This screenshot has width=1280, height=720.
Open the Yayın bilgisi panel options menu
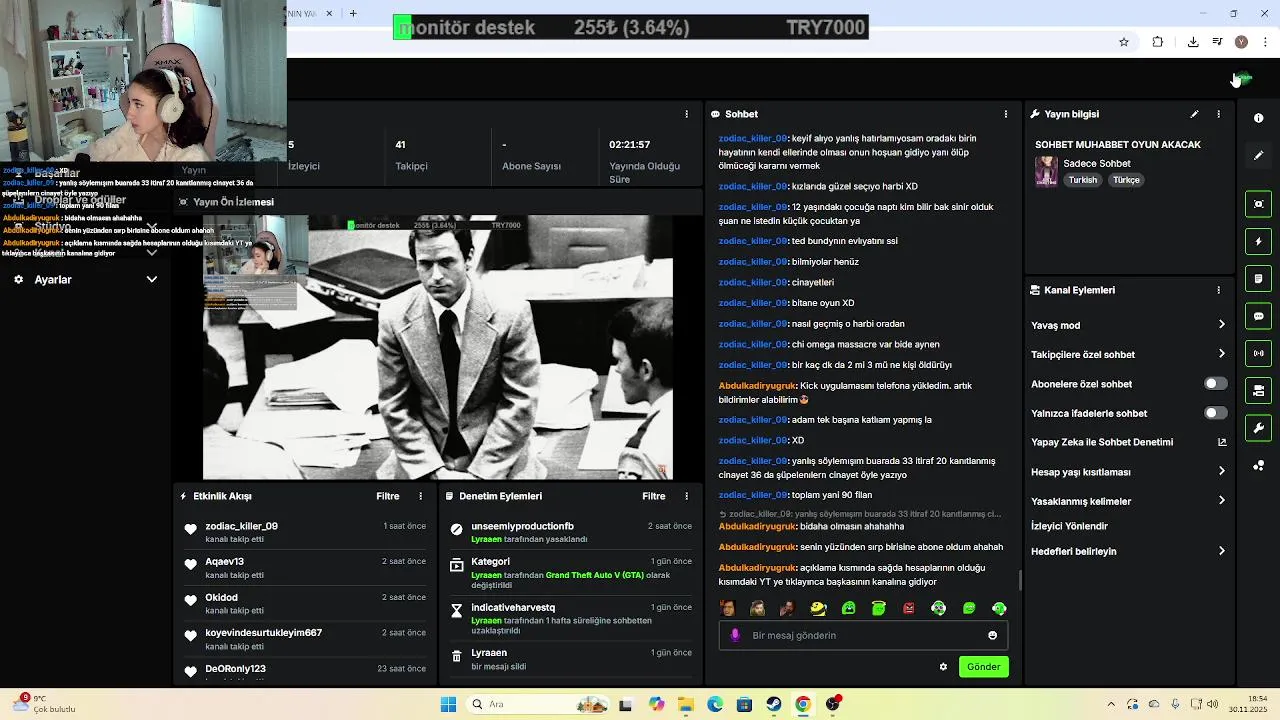tap(1218, 114)
